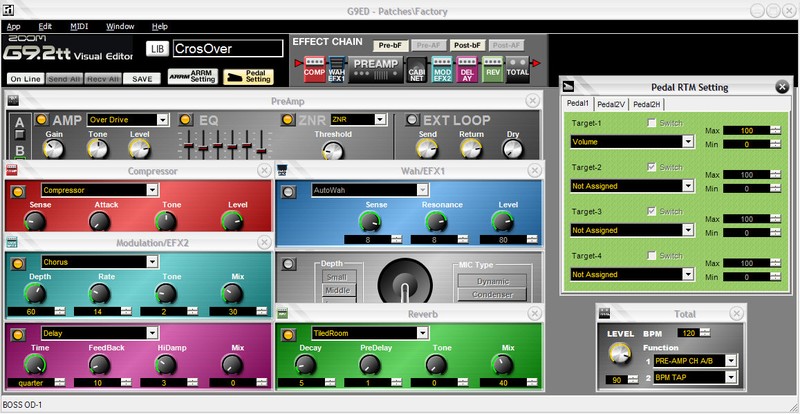800x414 pixels.
Task: Open the Function 1 PRE-AMP CH A/B dropdown
Action: 732,361
